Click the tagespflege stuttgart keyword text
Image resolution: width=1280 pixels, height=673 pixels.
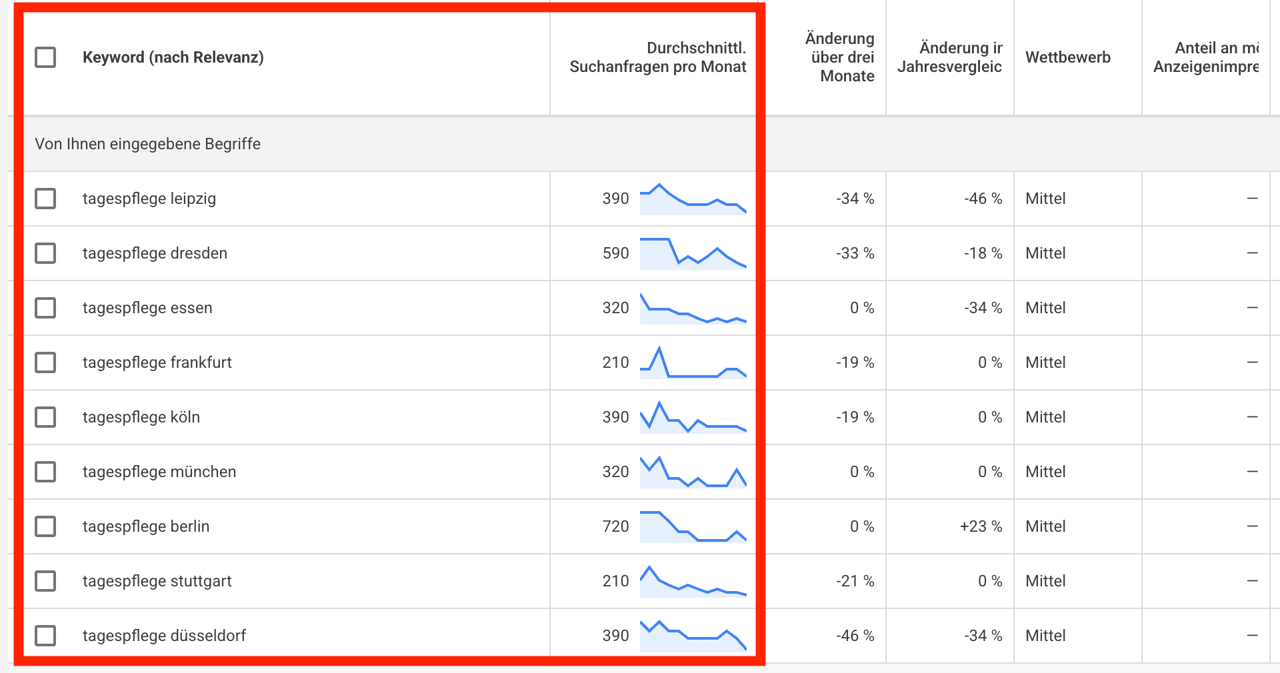point(157,580)
